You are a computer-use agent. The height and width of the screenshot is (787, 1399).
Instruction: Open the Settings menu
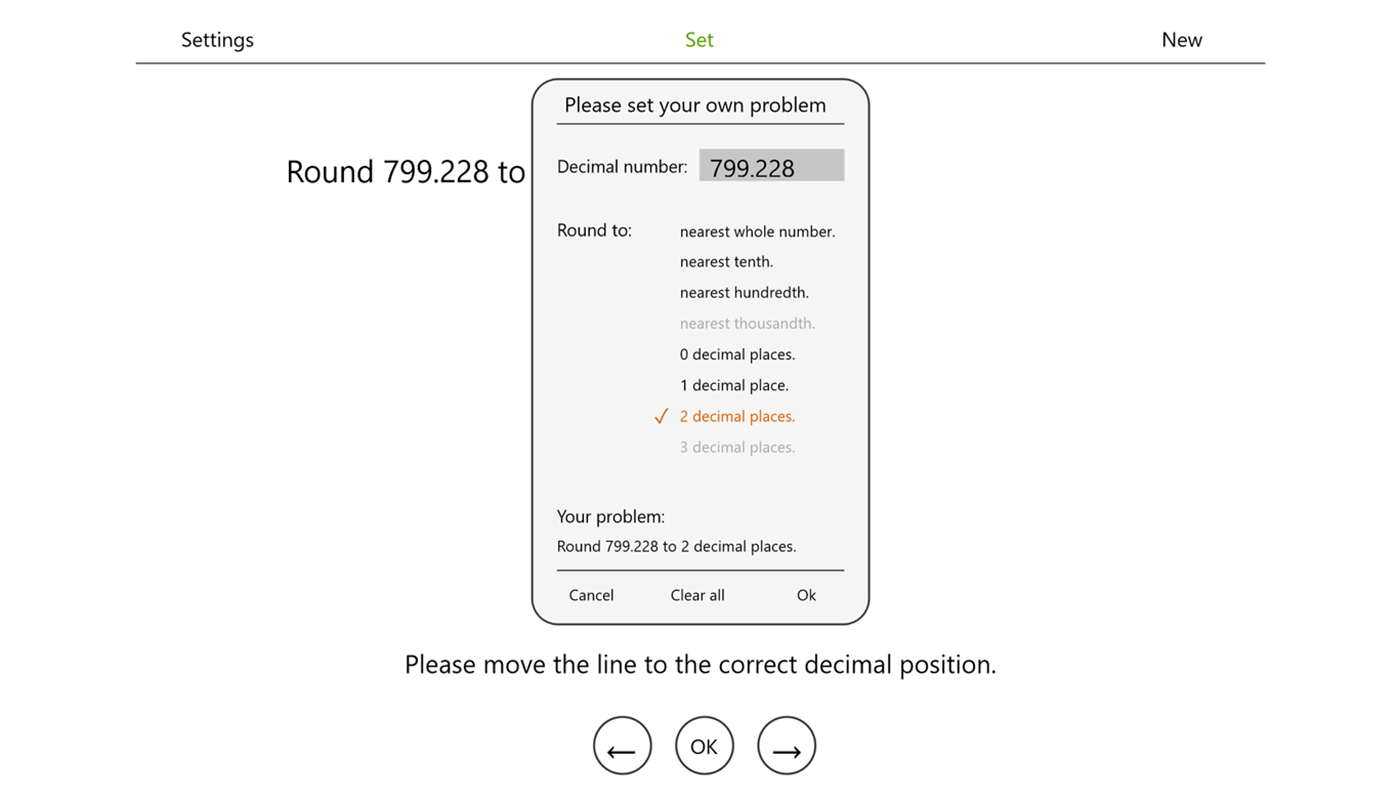click(x=217, y=39)
